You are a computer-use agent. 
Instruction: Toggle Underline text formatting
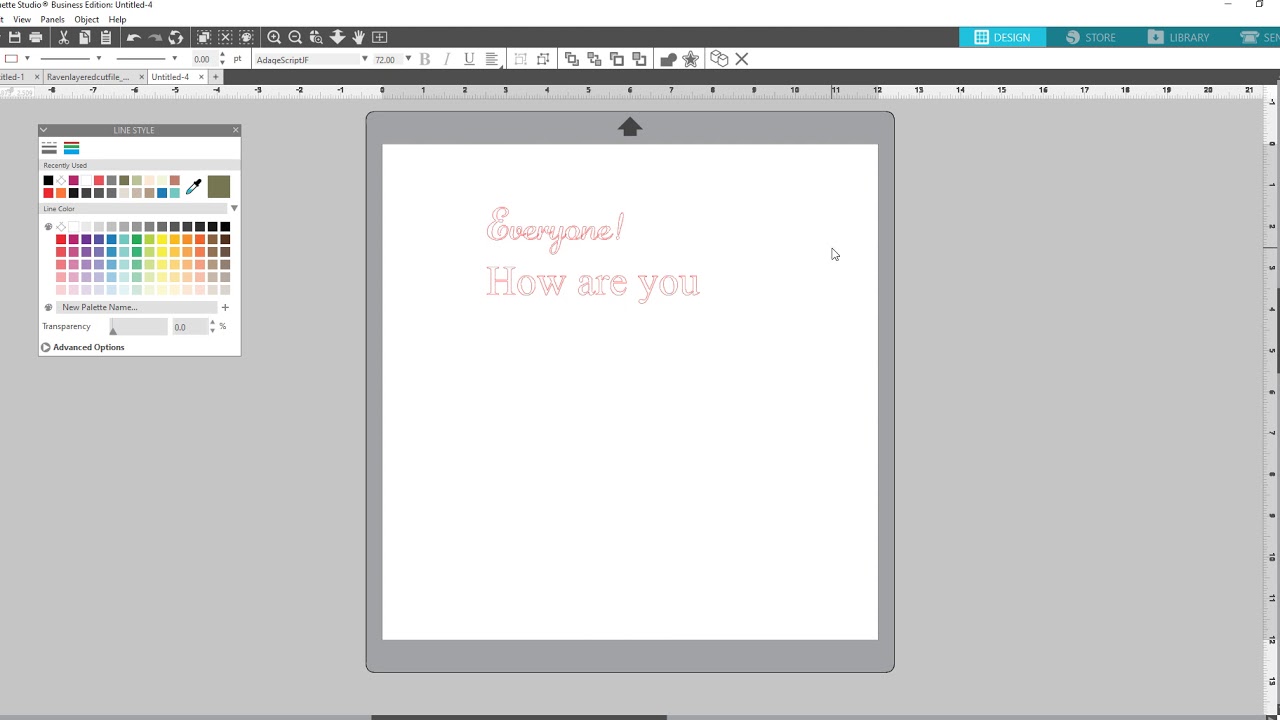coord(469,59)
